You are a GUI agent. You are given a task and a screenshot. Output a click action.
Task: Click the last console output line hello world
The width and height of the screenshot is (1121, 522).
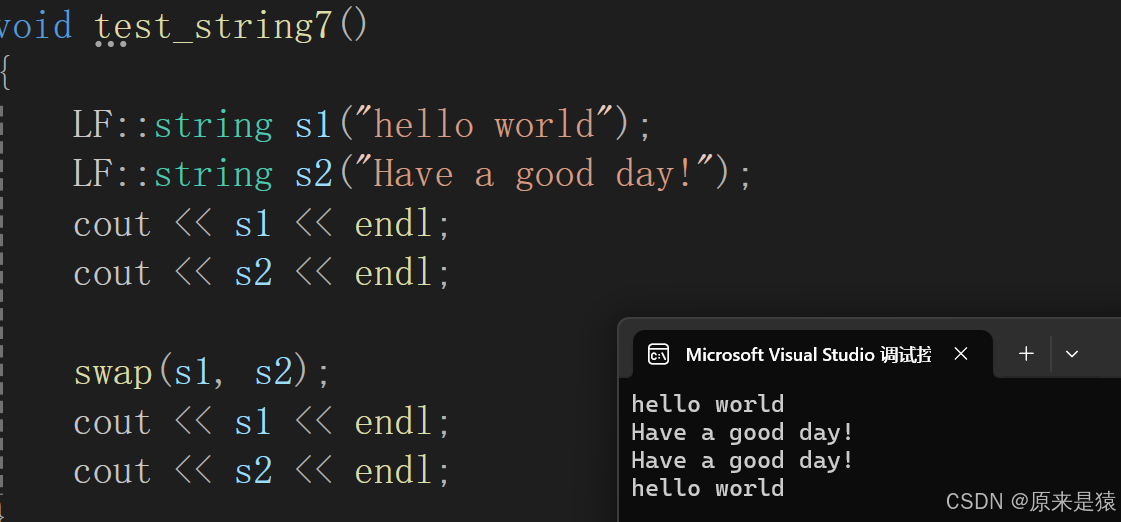(x=708, y=488)
